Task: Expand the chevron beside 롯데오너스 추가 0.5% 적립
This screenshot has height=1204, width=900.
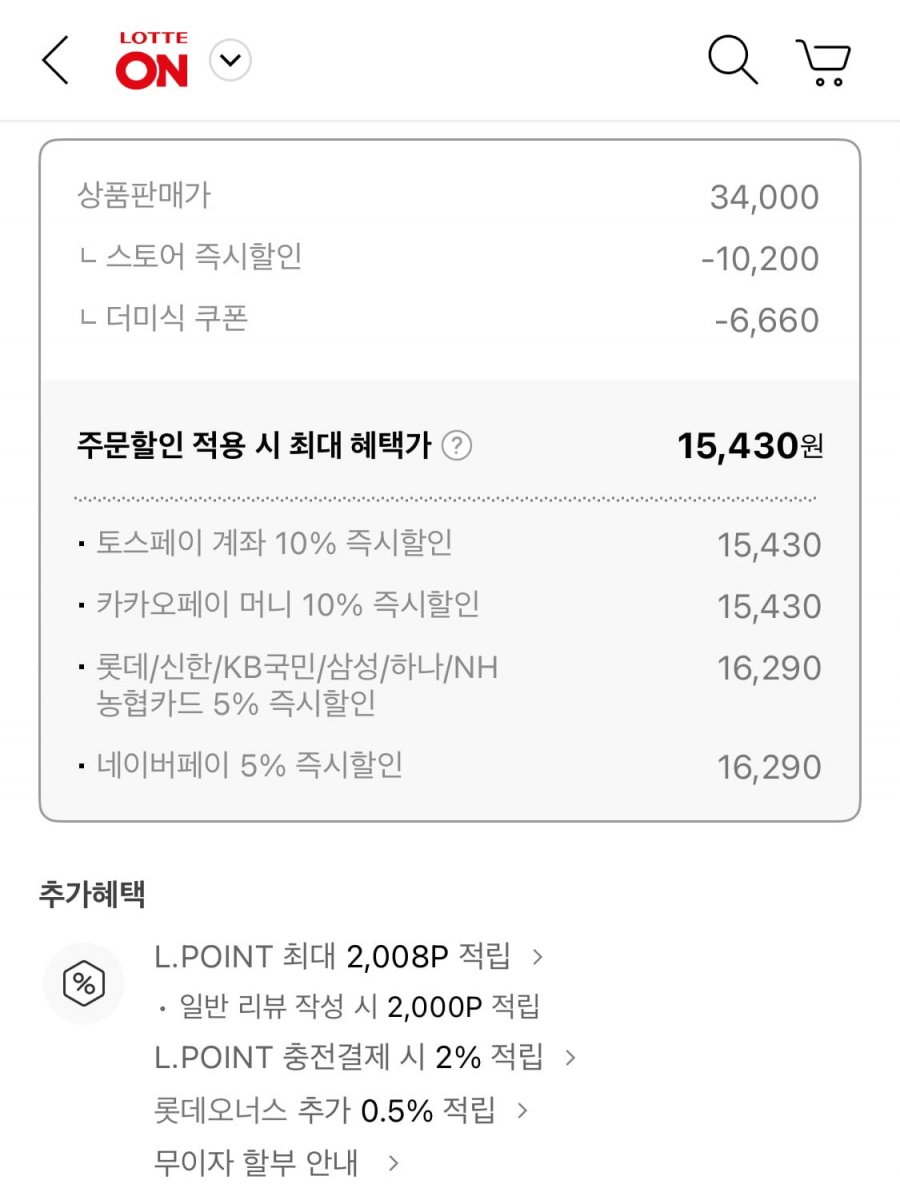Action: tap(522, 1110)
